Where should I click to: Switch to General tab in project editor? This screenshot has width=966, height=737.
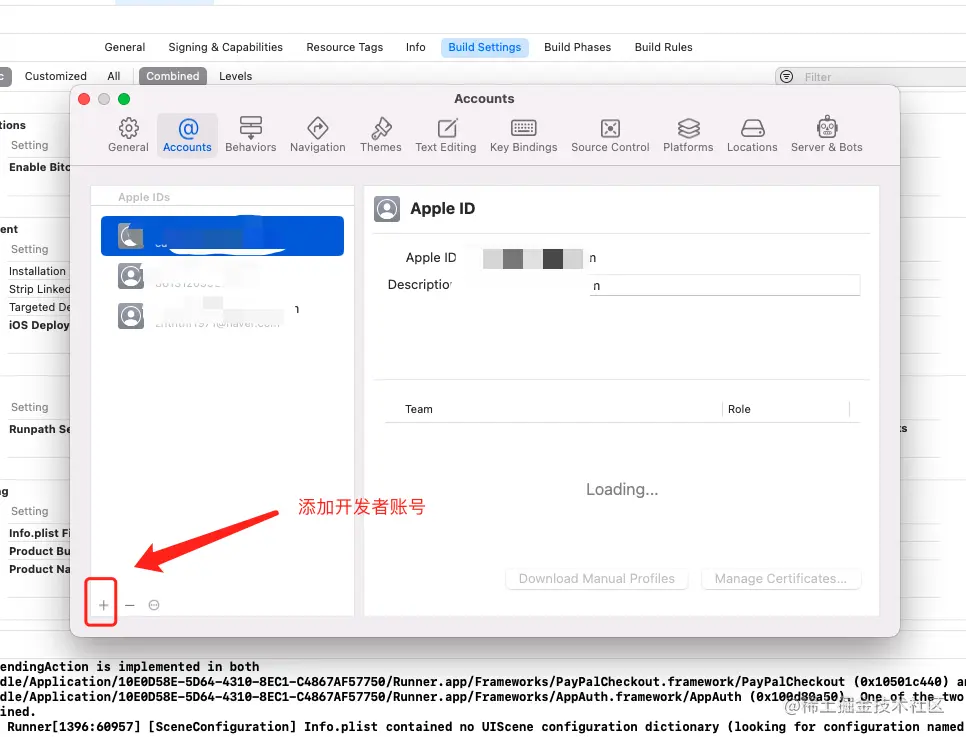[x=124, y=47]
